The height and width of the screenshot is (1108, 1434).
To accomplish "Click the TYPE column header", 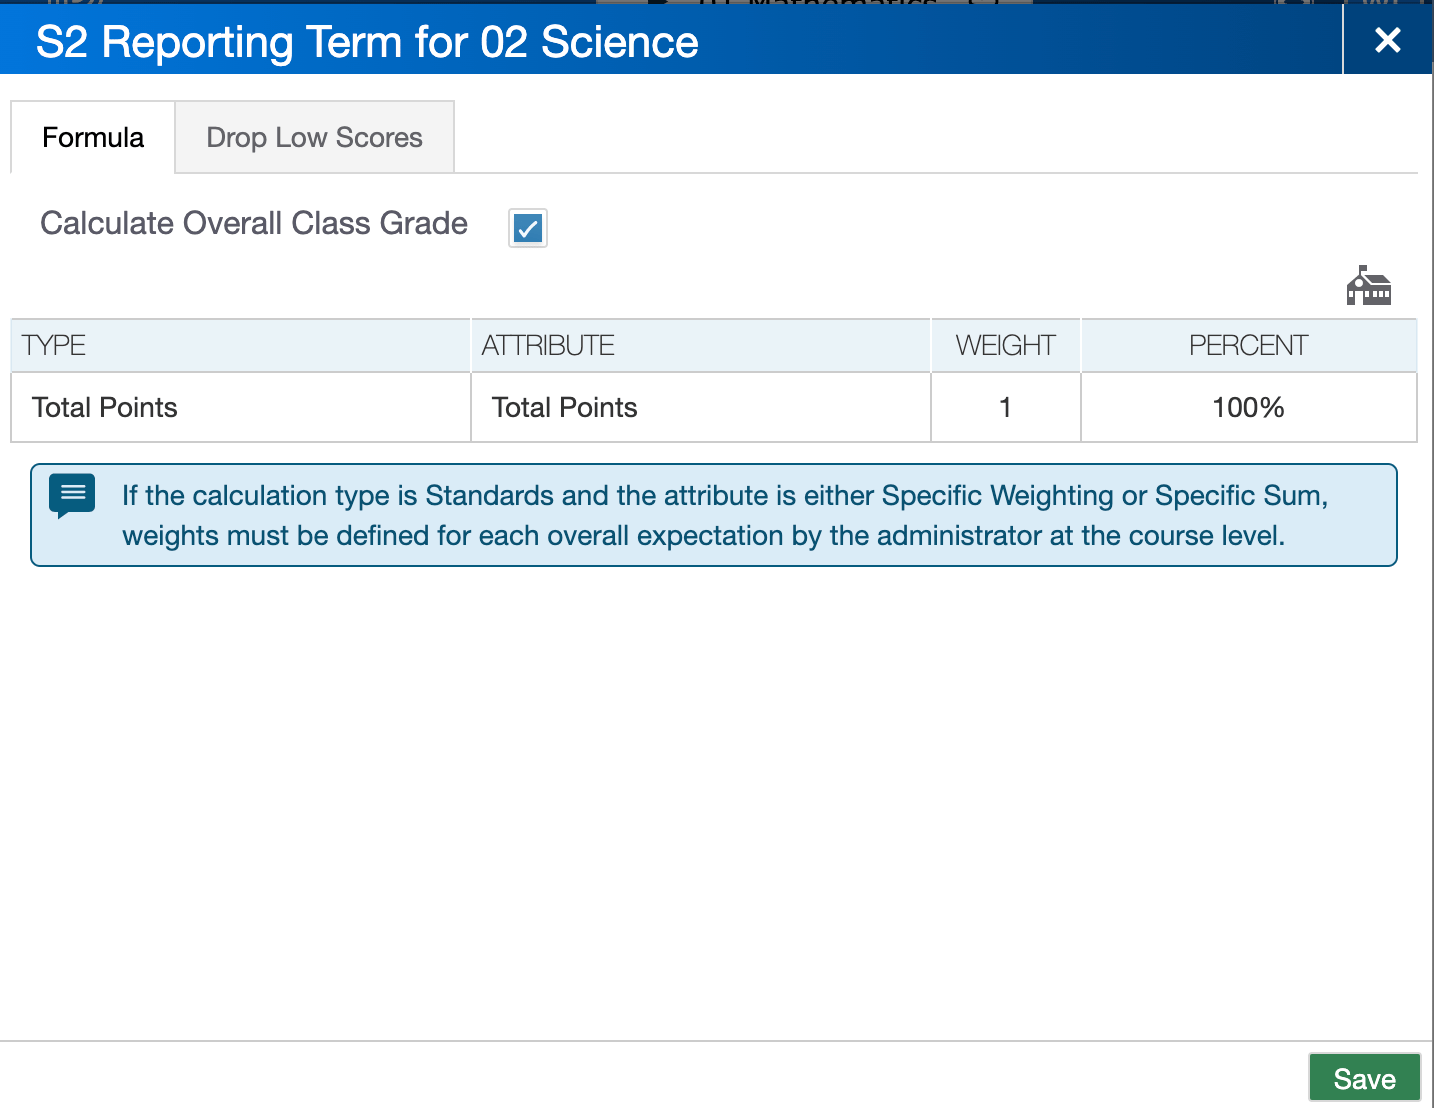I will pyautogui.click(x=53, y=345).
